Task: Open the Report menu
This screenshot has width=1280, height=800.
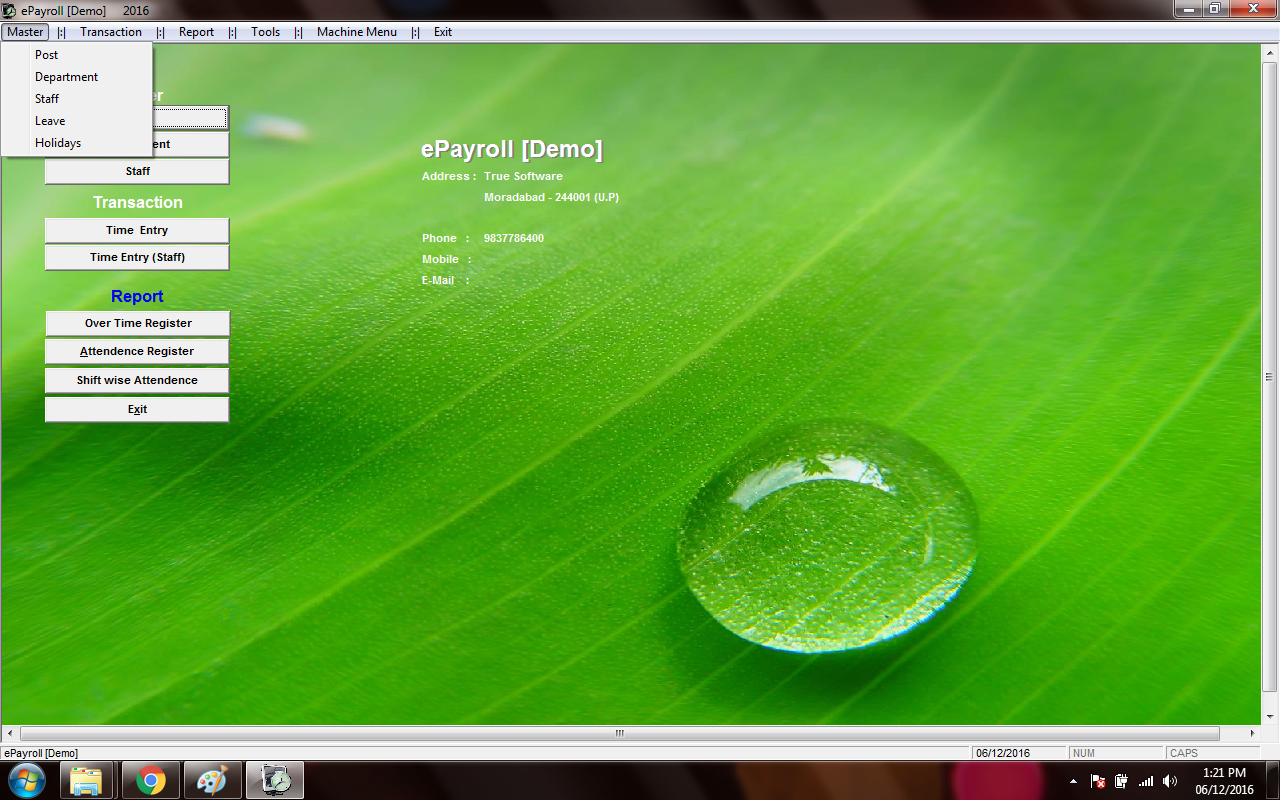Action: [x=196, y=32]
